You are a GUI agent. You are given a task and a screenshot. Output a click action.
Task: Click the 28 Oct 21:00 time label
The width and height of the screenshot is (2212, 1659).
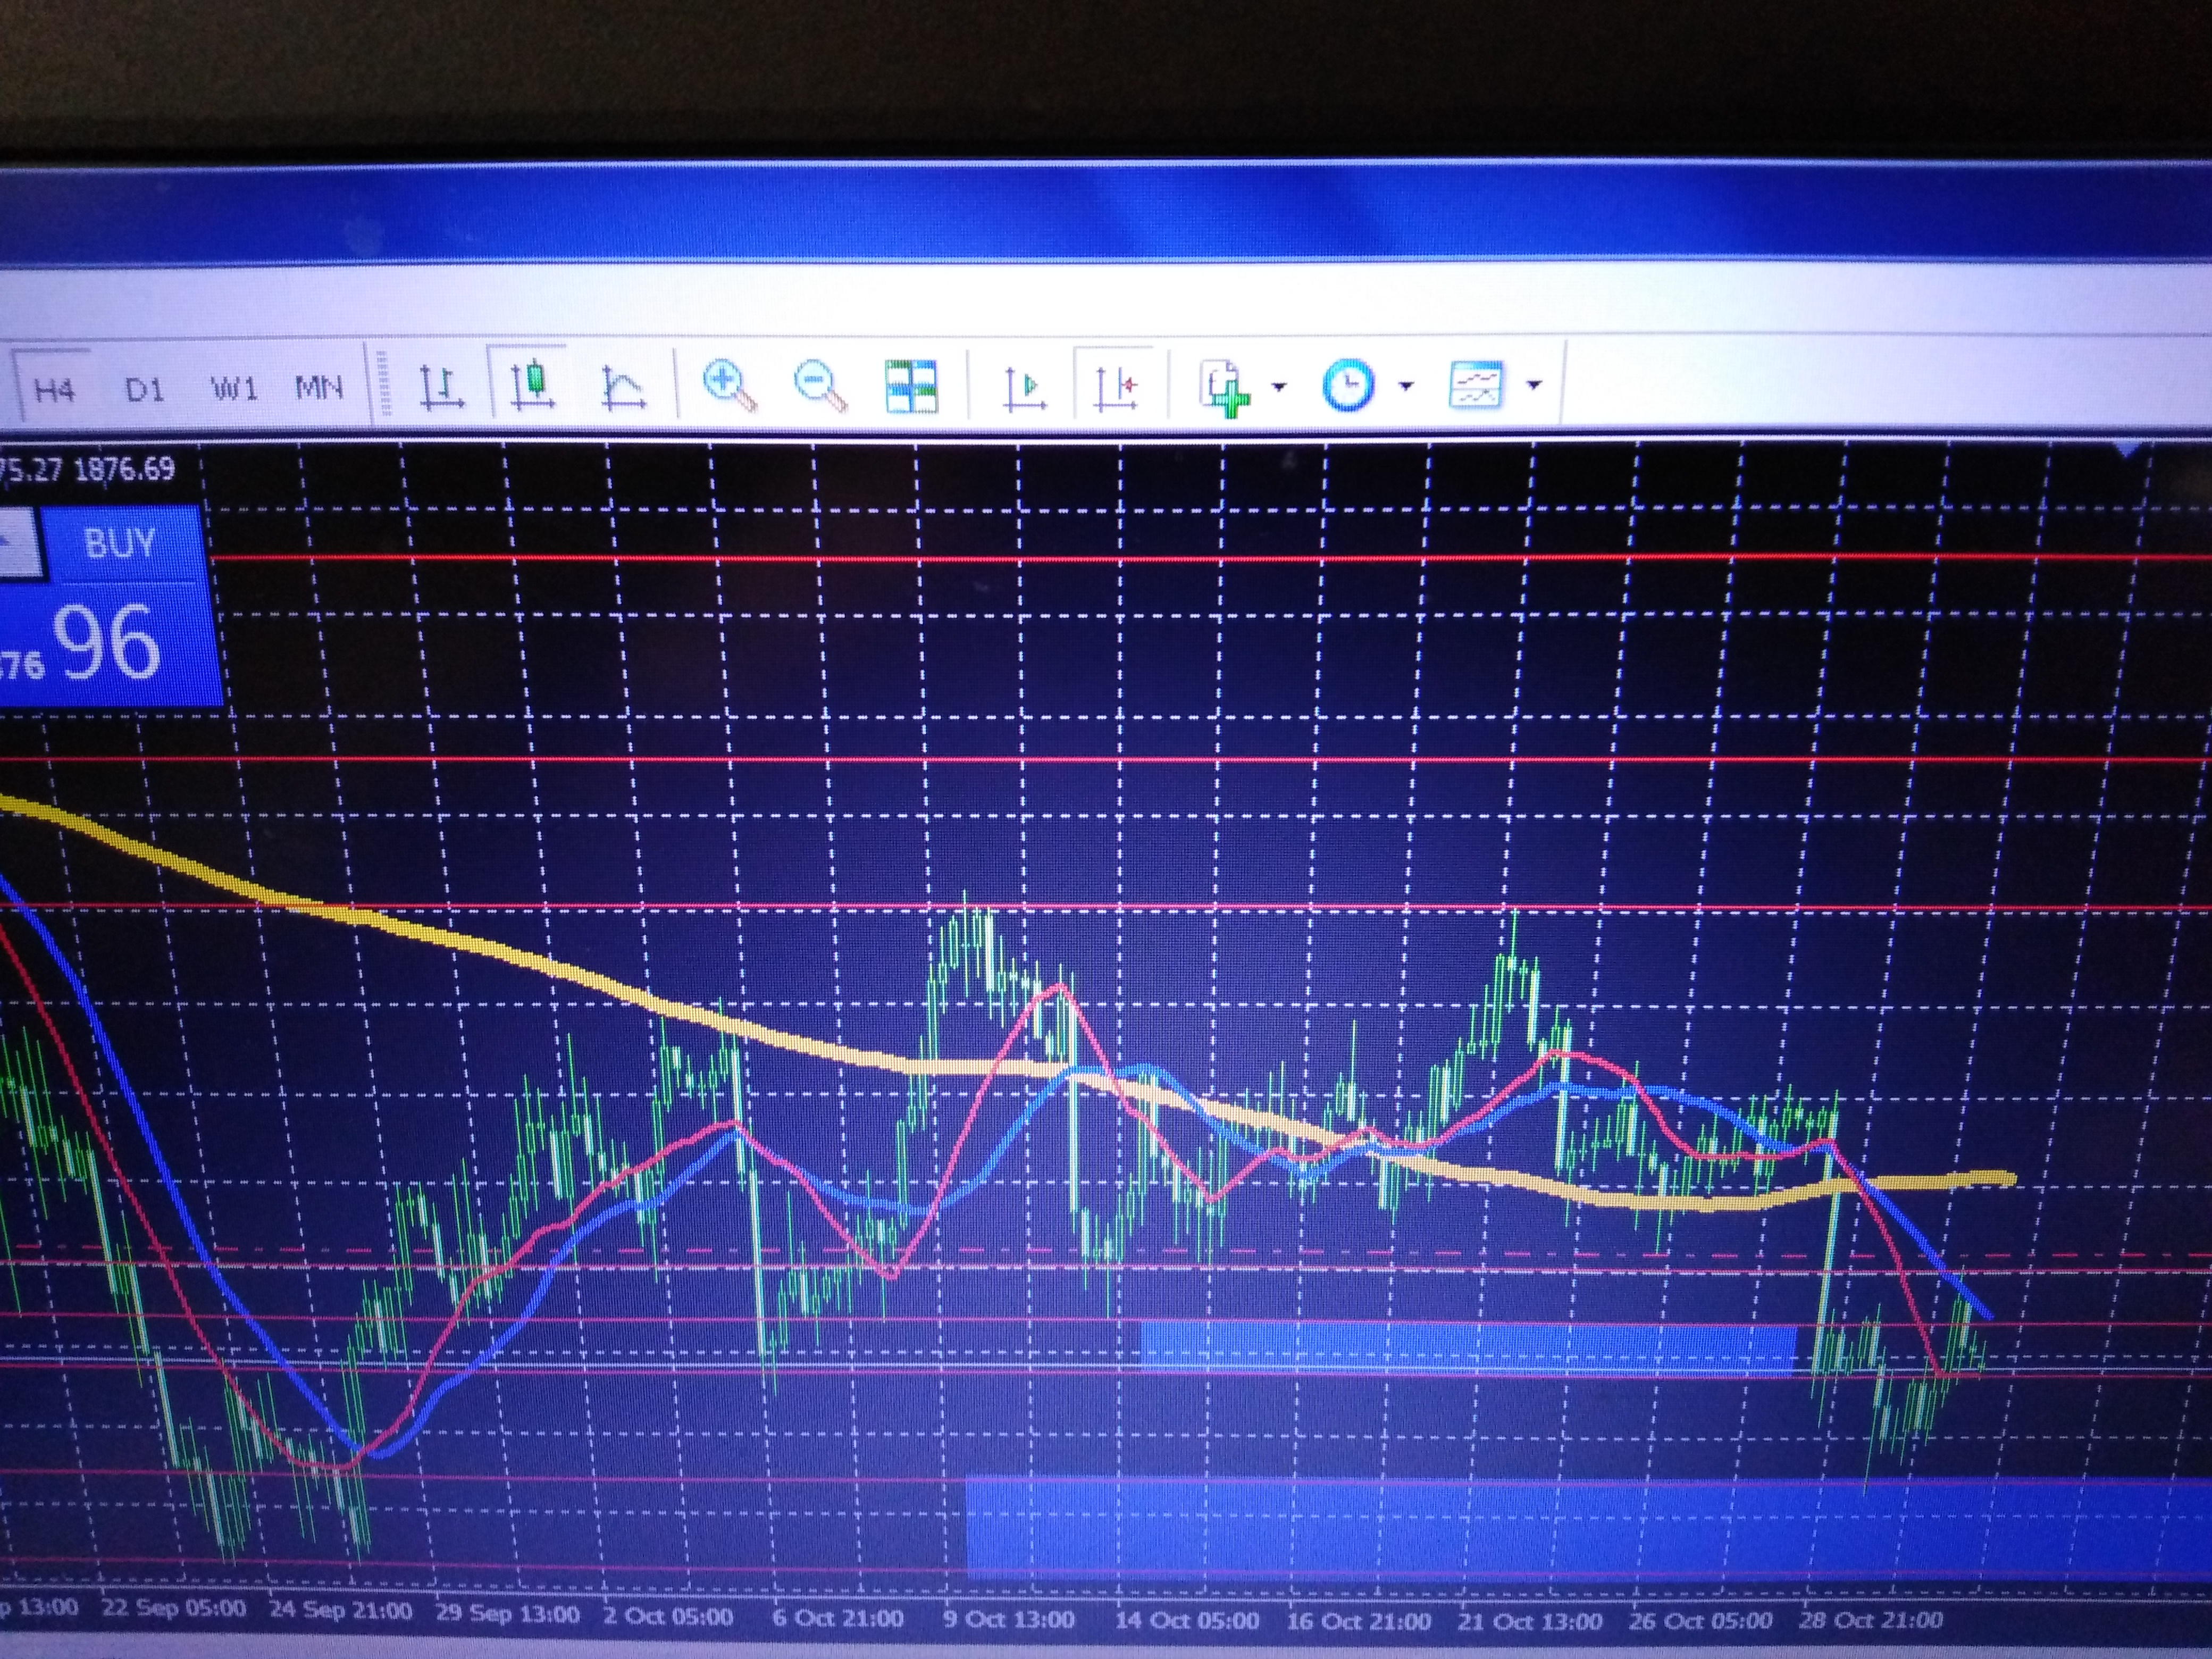pos(1871,1619)
